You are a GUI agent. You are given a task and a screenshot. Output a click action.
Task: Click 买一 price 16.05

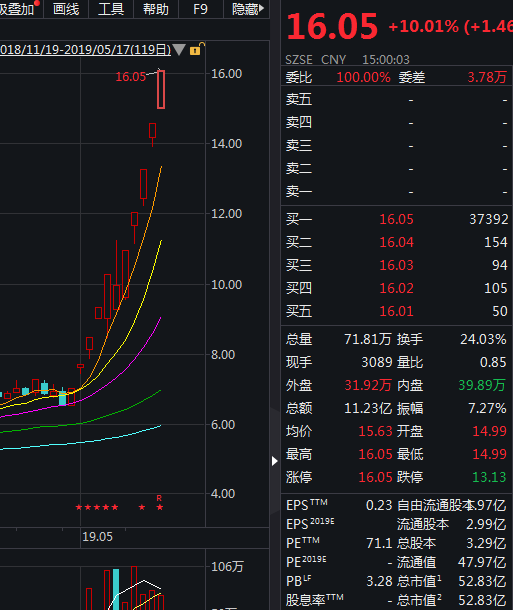(396, 219)
